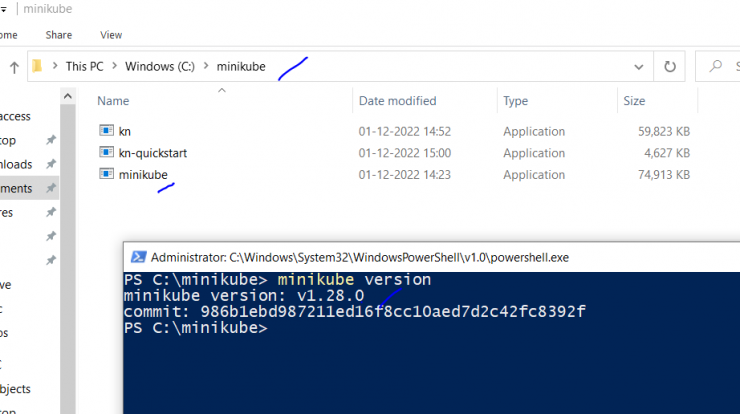Viewport: 740px width, 414px height.
Task: Click the pin icon beside the 'res' item
Action: (x=51, y=212)
